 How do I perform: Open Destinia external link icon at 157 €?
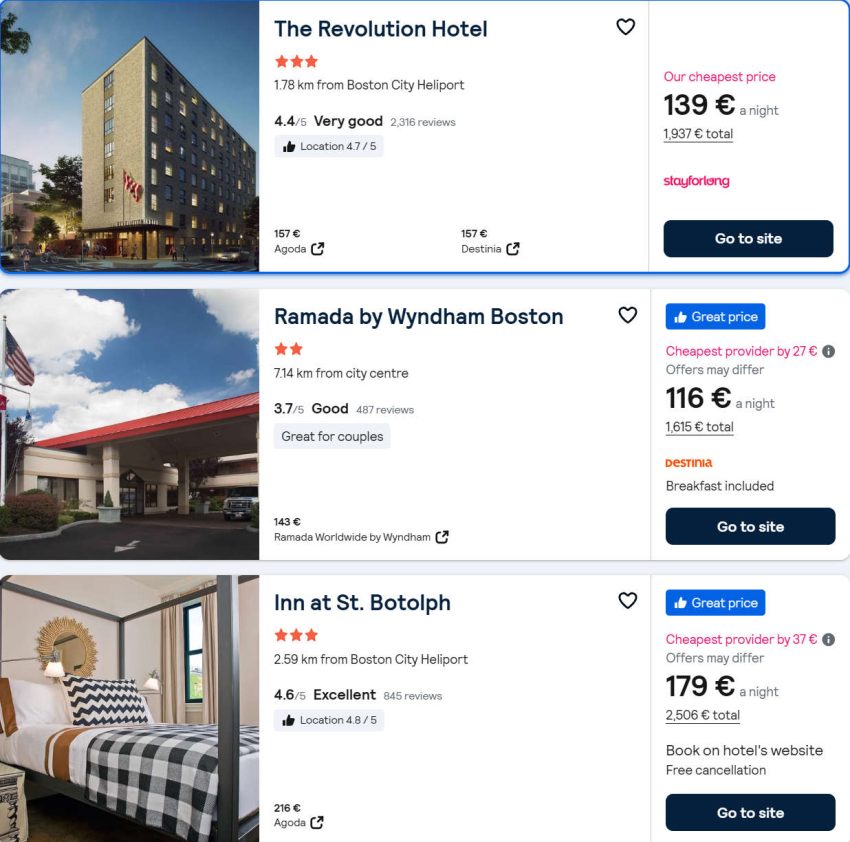point(513,249)
